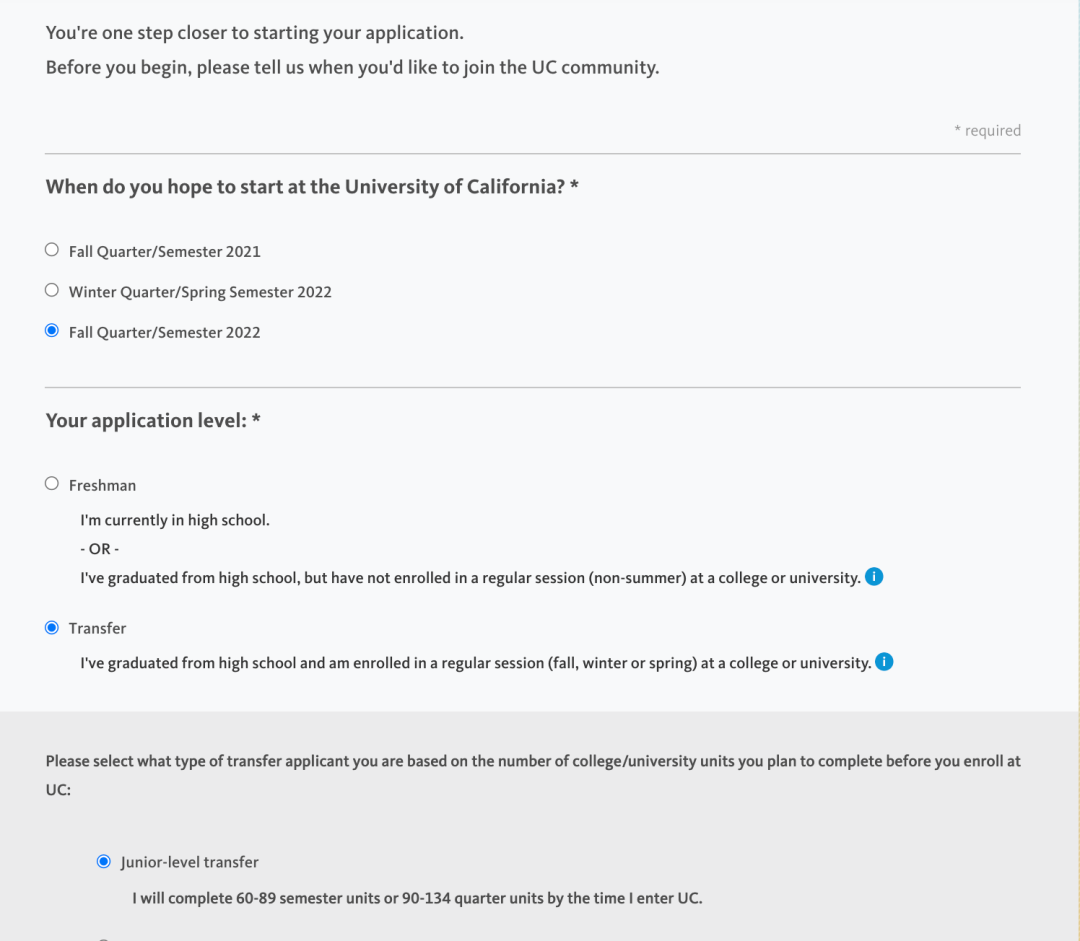Click the "Junior-level transfer" label text
This screenshot has width=1080, height=941.
190,863
